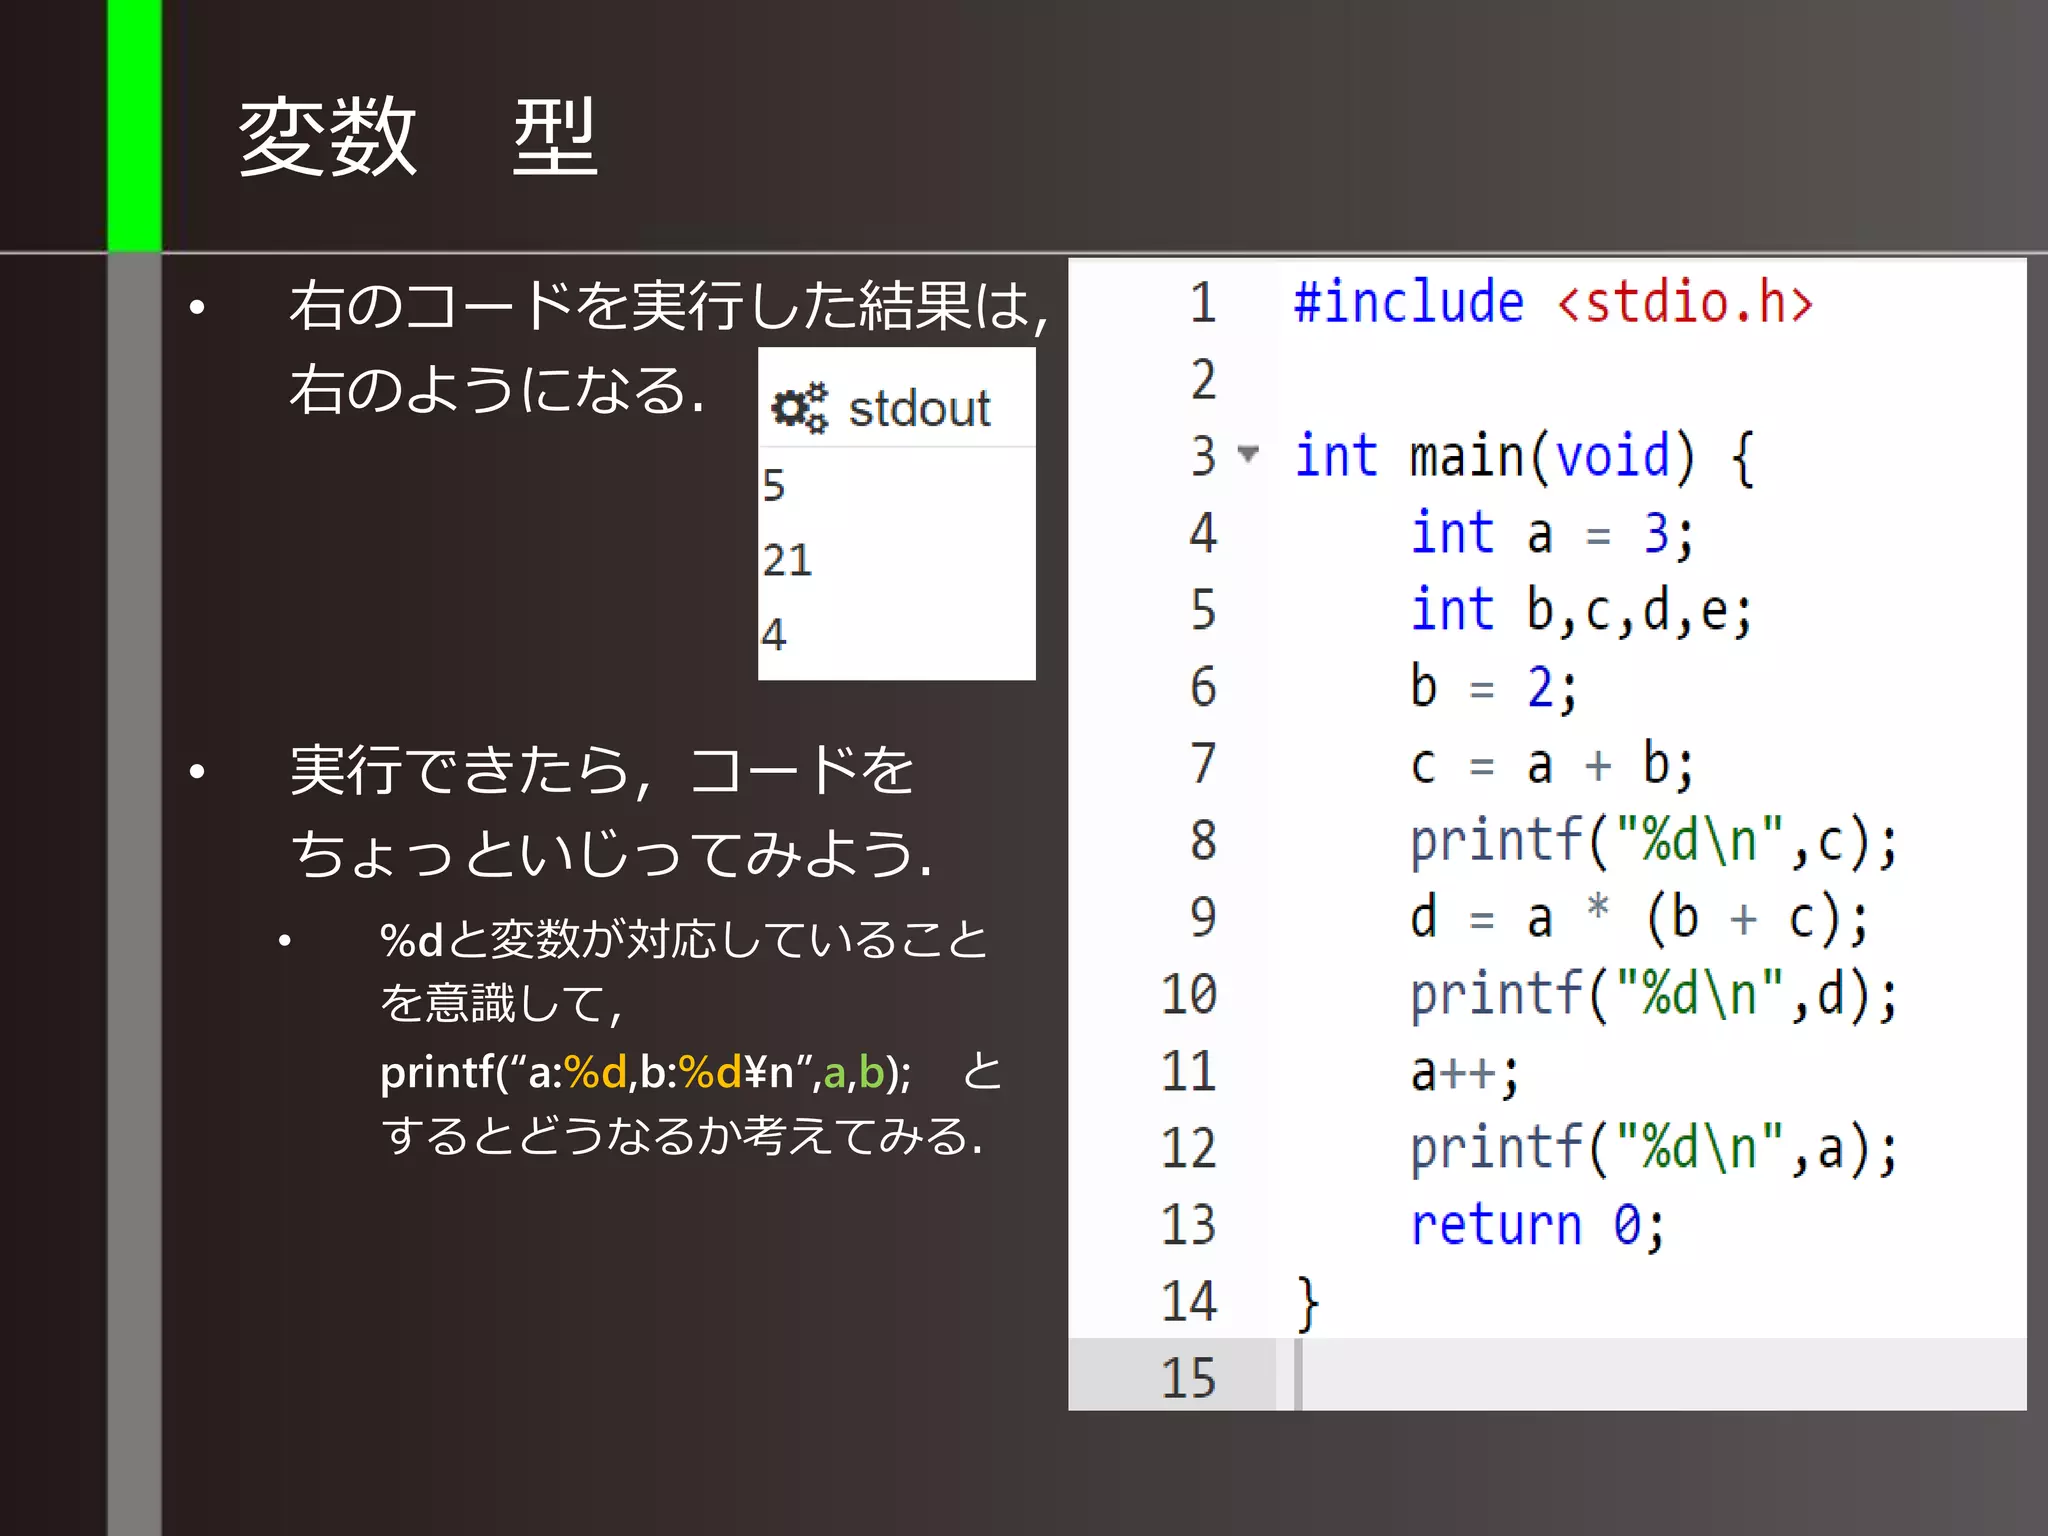The image size is (2048, 1536).
Task: Click the text 右のようになる.
Action: (x=497, y=389)
